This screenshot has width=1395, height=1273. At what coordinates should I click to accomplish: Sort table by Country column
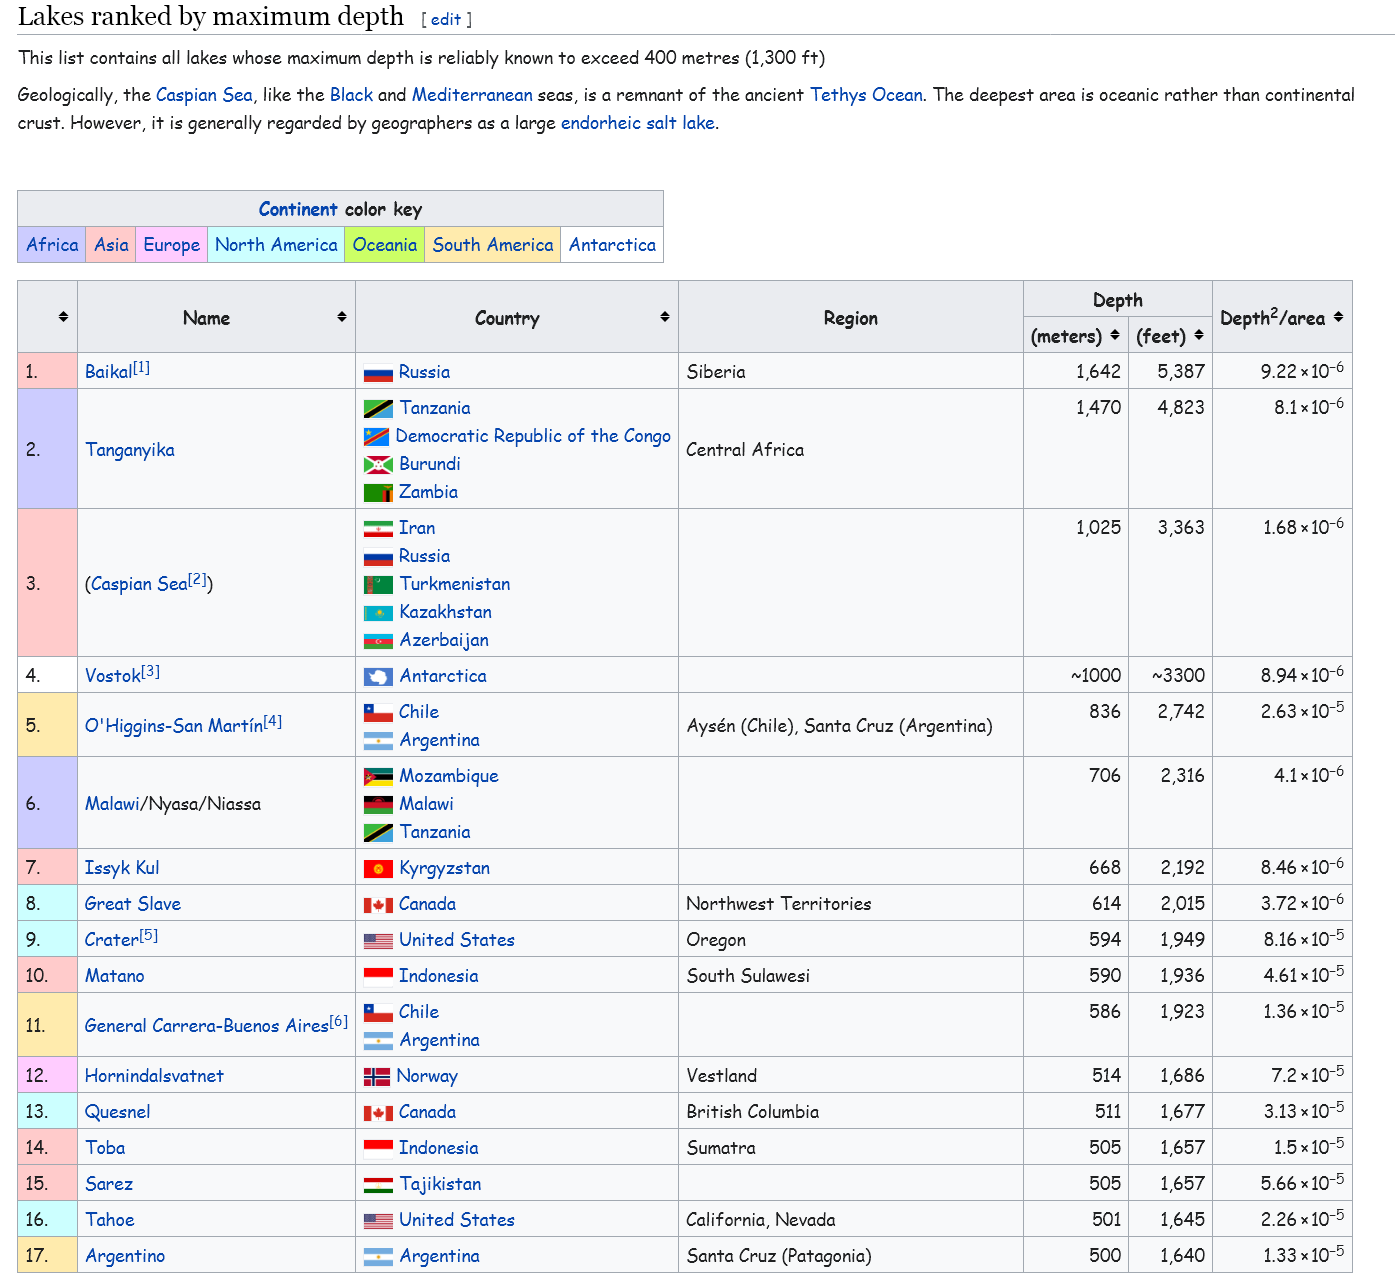664,317
